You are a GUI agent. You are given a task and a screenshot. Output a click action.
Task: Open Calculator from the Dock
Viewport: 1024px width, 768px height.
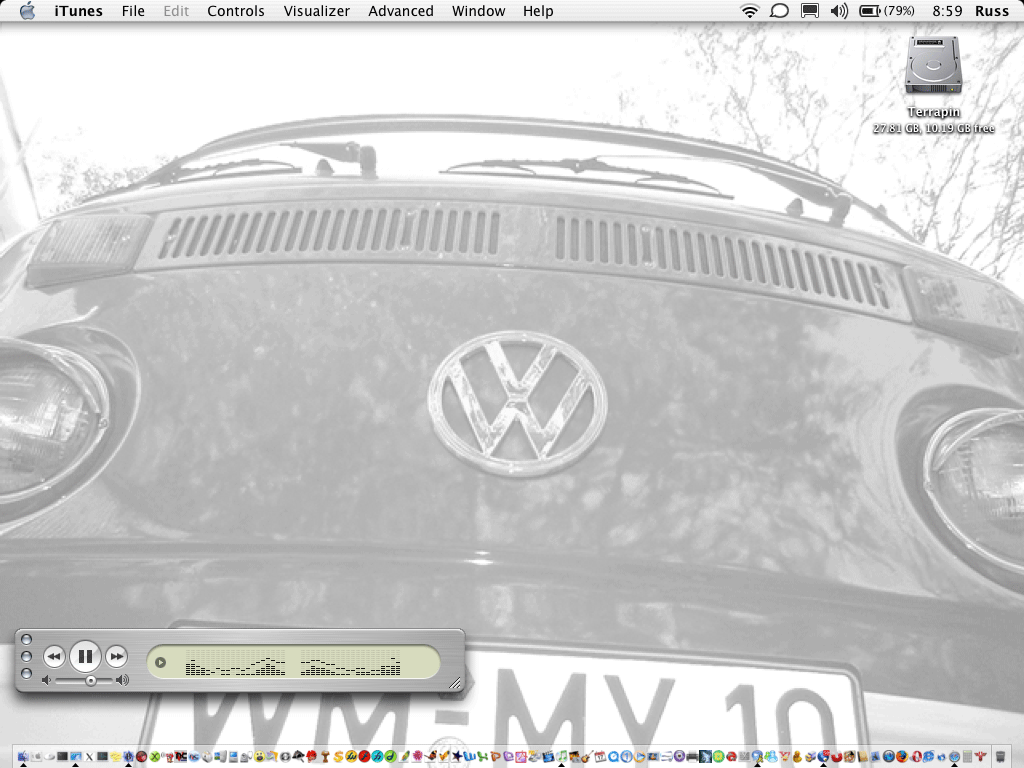click(967, 756)
